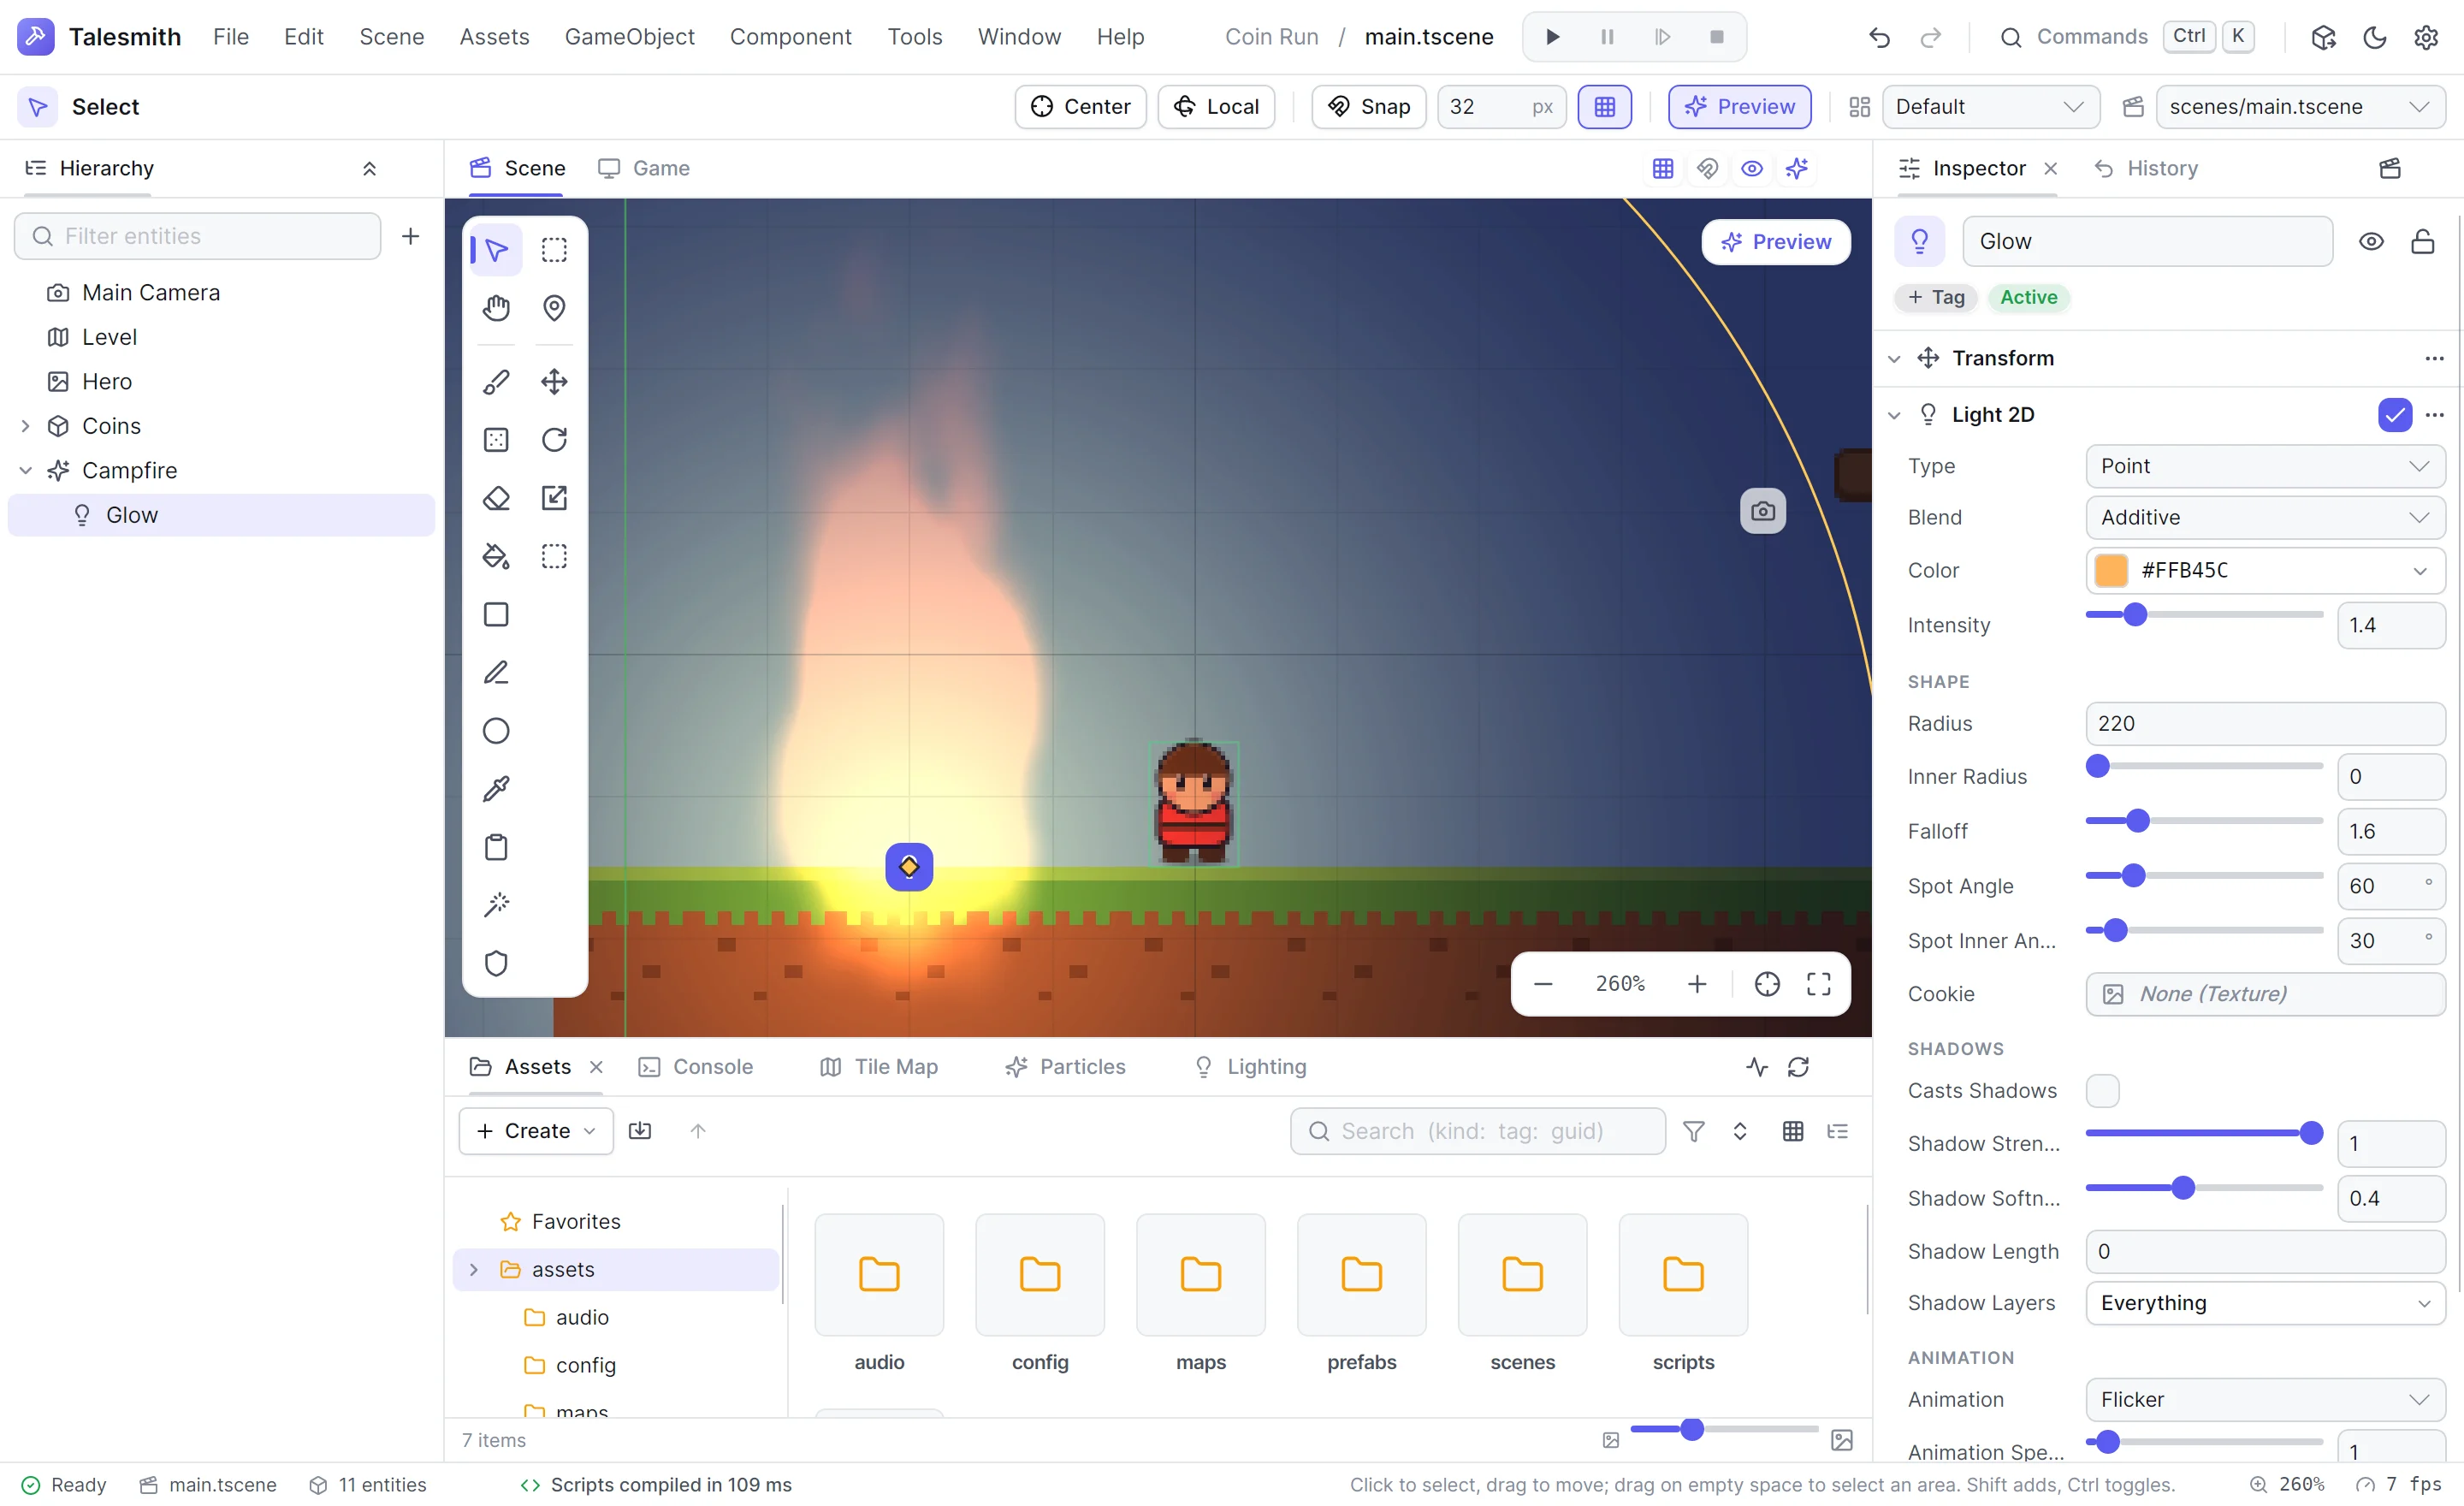
Task: Expand the Coins entity in hierarchy
Action: click(26, 426)
